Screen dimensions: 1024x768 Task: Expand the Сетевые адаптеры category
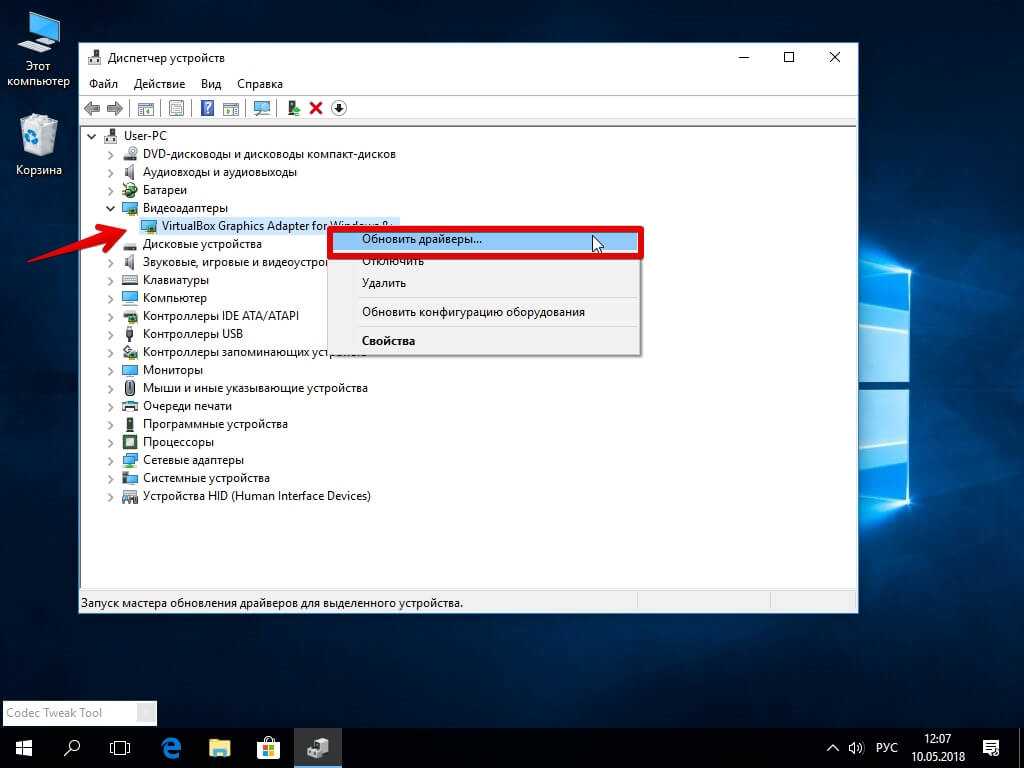111,460
